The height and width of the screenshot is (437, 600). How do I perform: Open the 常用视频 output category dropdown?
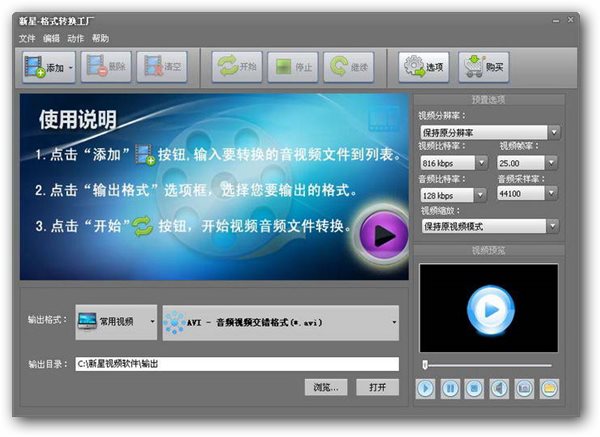[116, 322]
